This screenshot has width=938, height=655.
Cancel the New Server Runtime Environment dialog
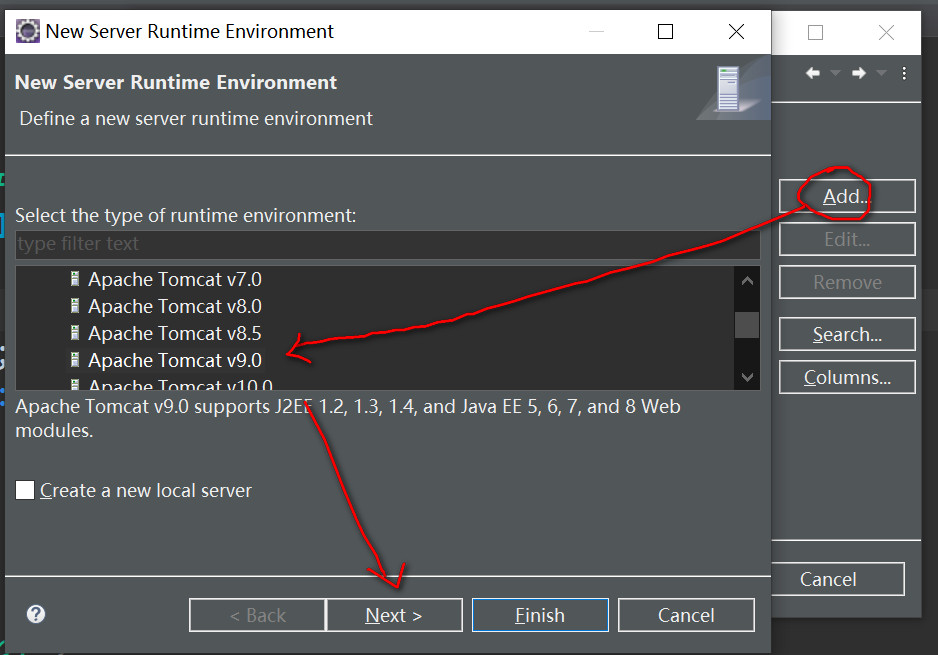pos(686,615)
